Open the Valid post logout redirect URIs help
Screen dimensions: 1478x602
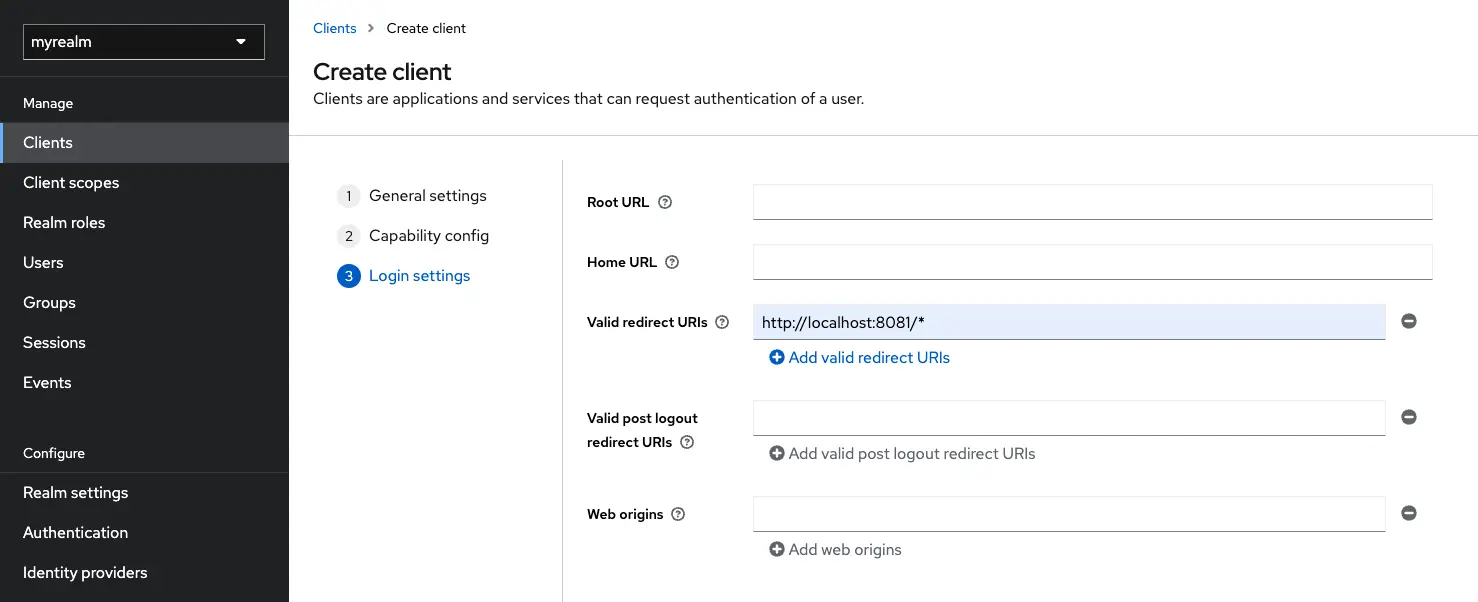(x=686, y=442)
